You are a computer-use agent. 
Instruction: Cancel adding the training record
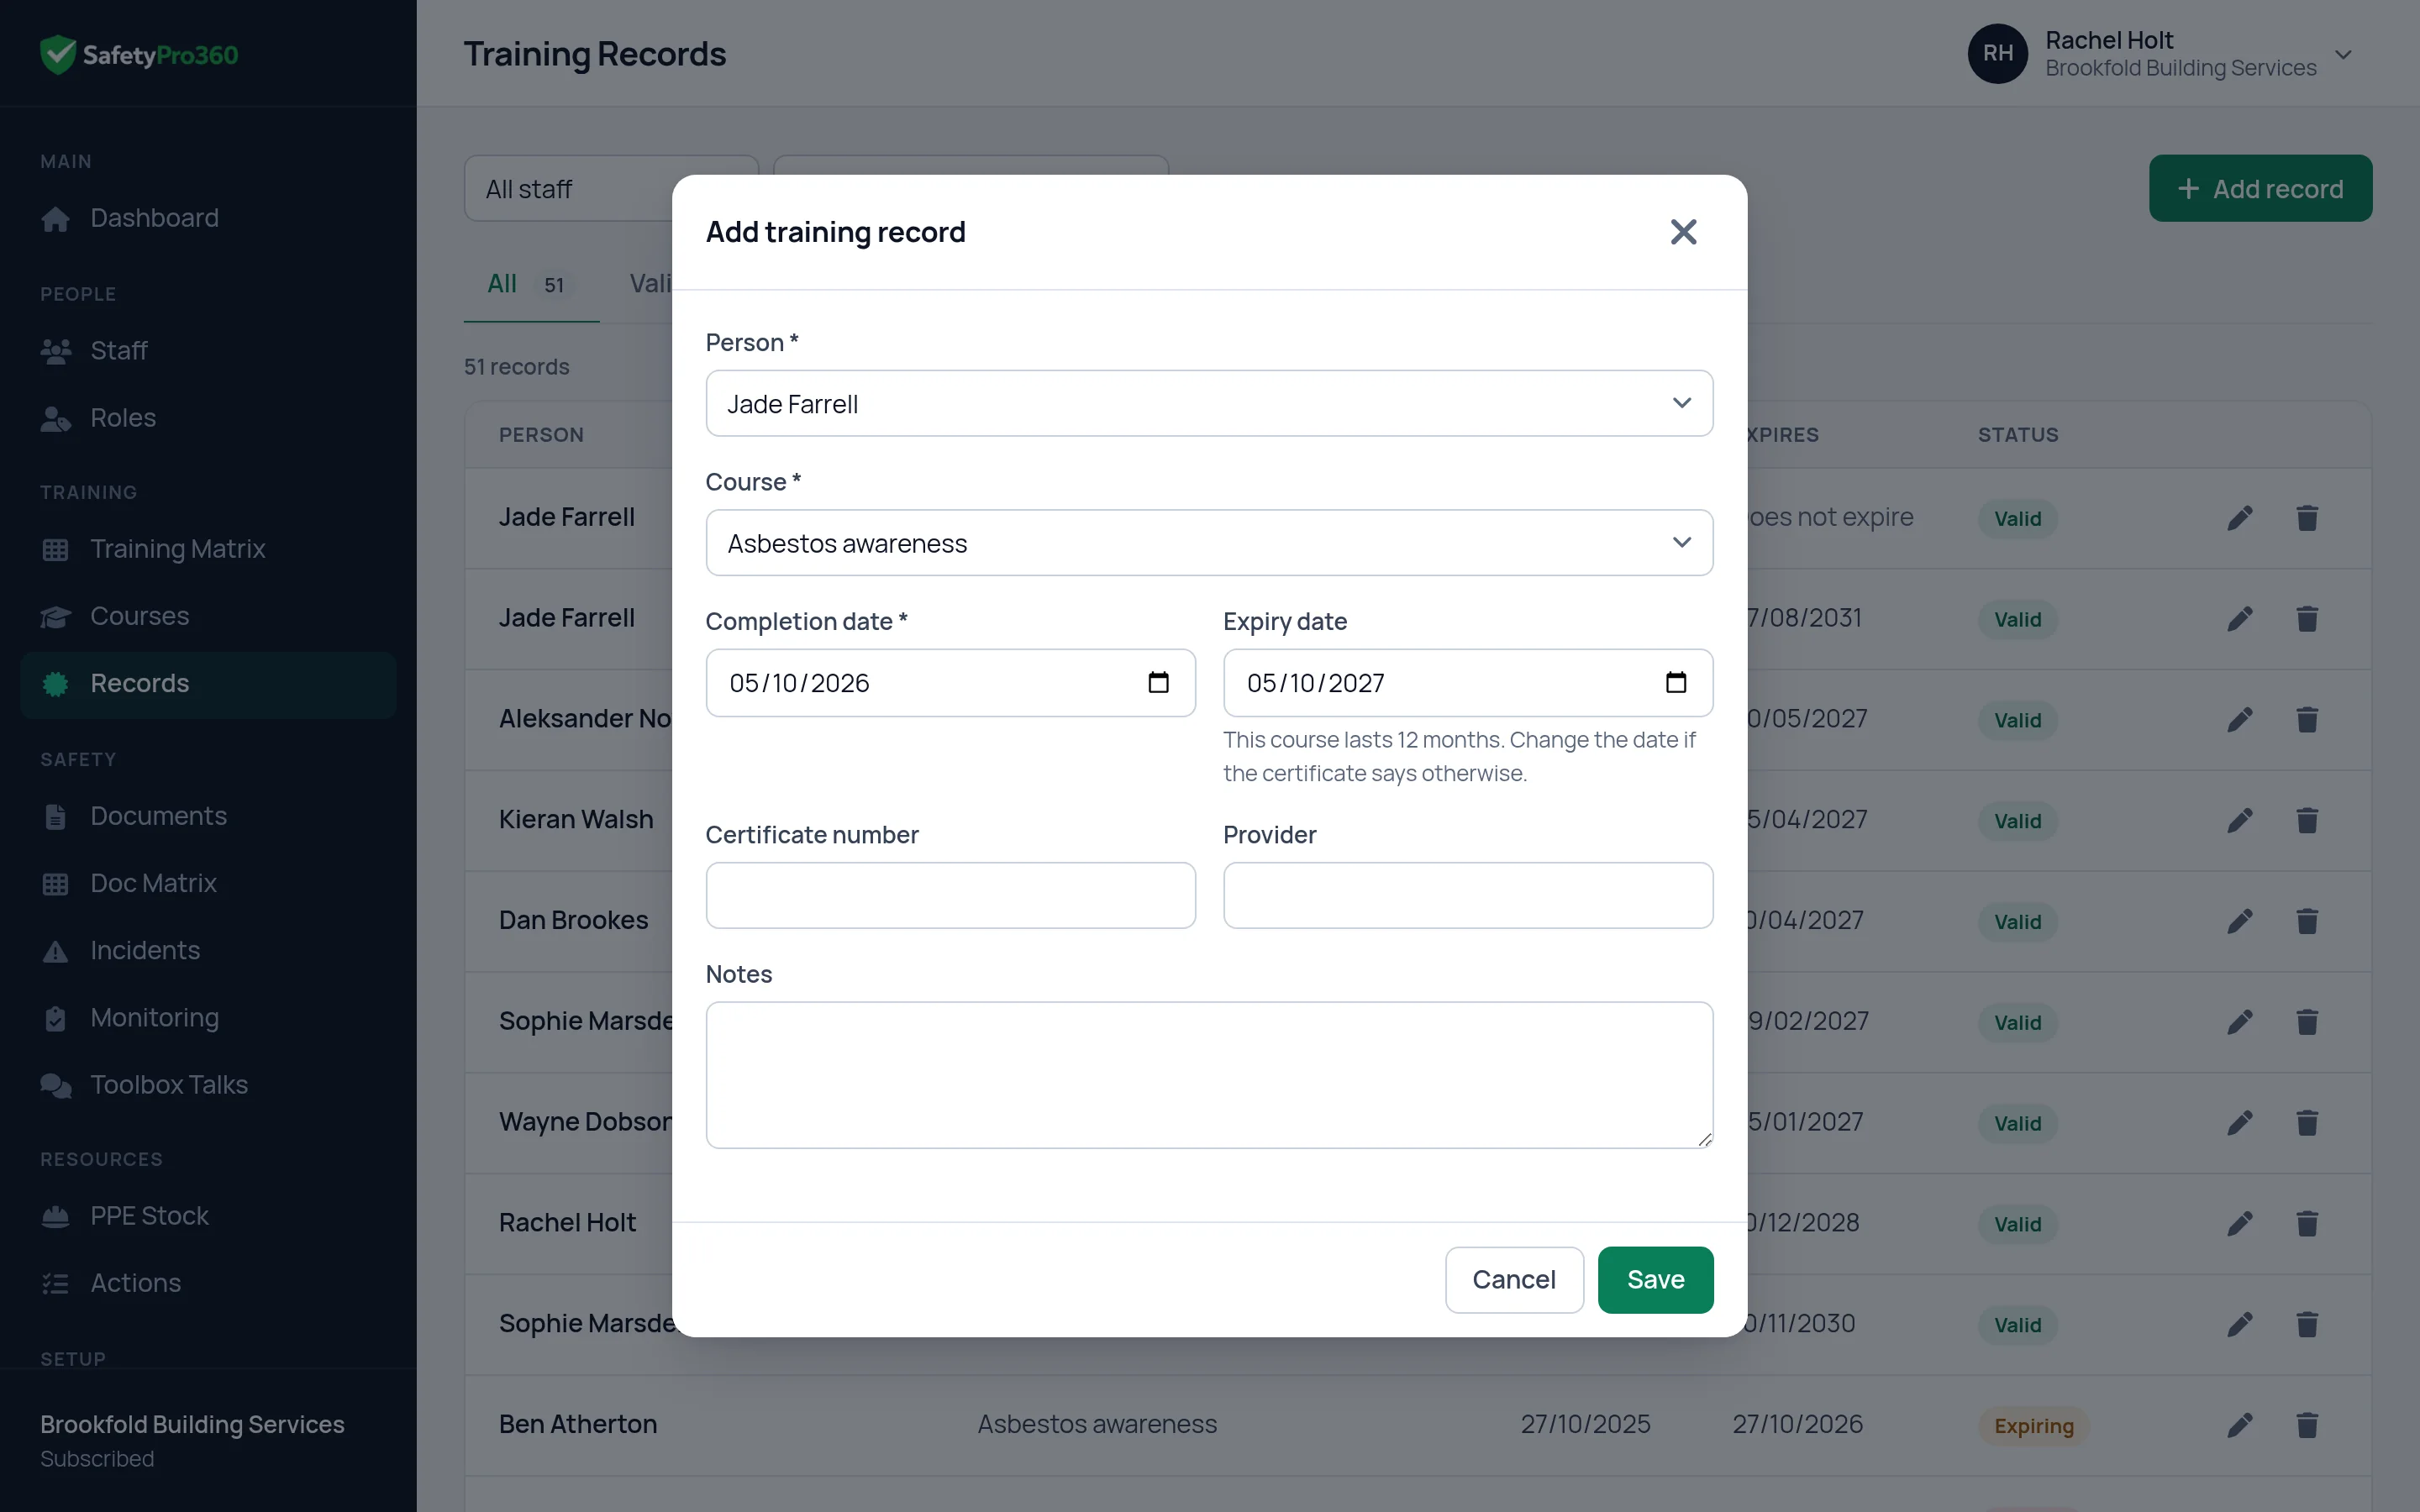(1514, 1279)
